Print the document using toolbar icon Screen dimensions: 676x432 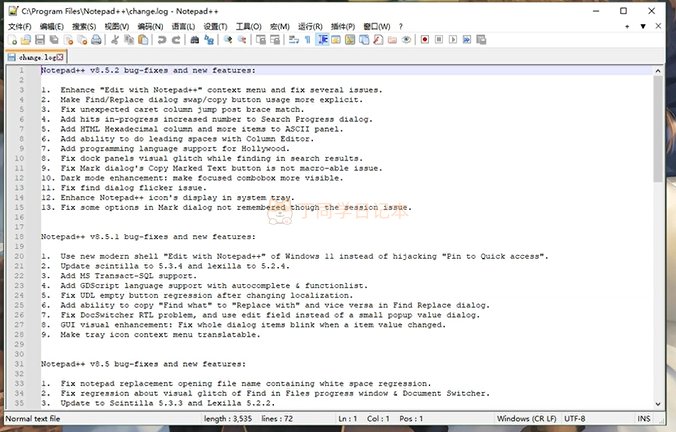[96, 40]
